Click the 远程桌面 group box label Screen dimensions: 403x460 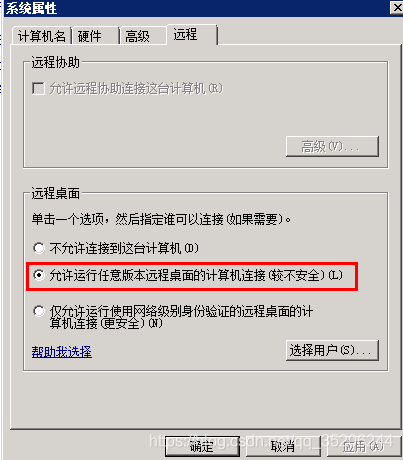tap(55, 193)
